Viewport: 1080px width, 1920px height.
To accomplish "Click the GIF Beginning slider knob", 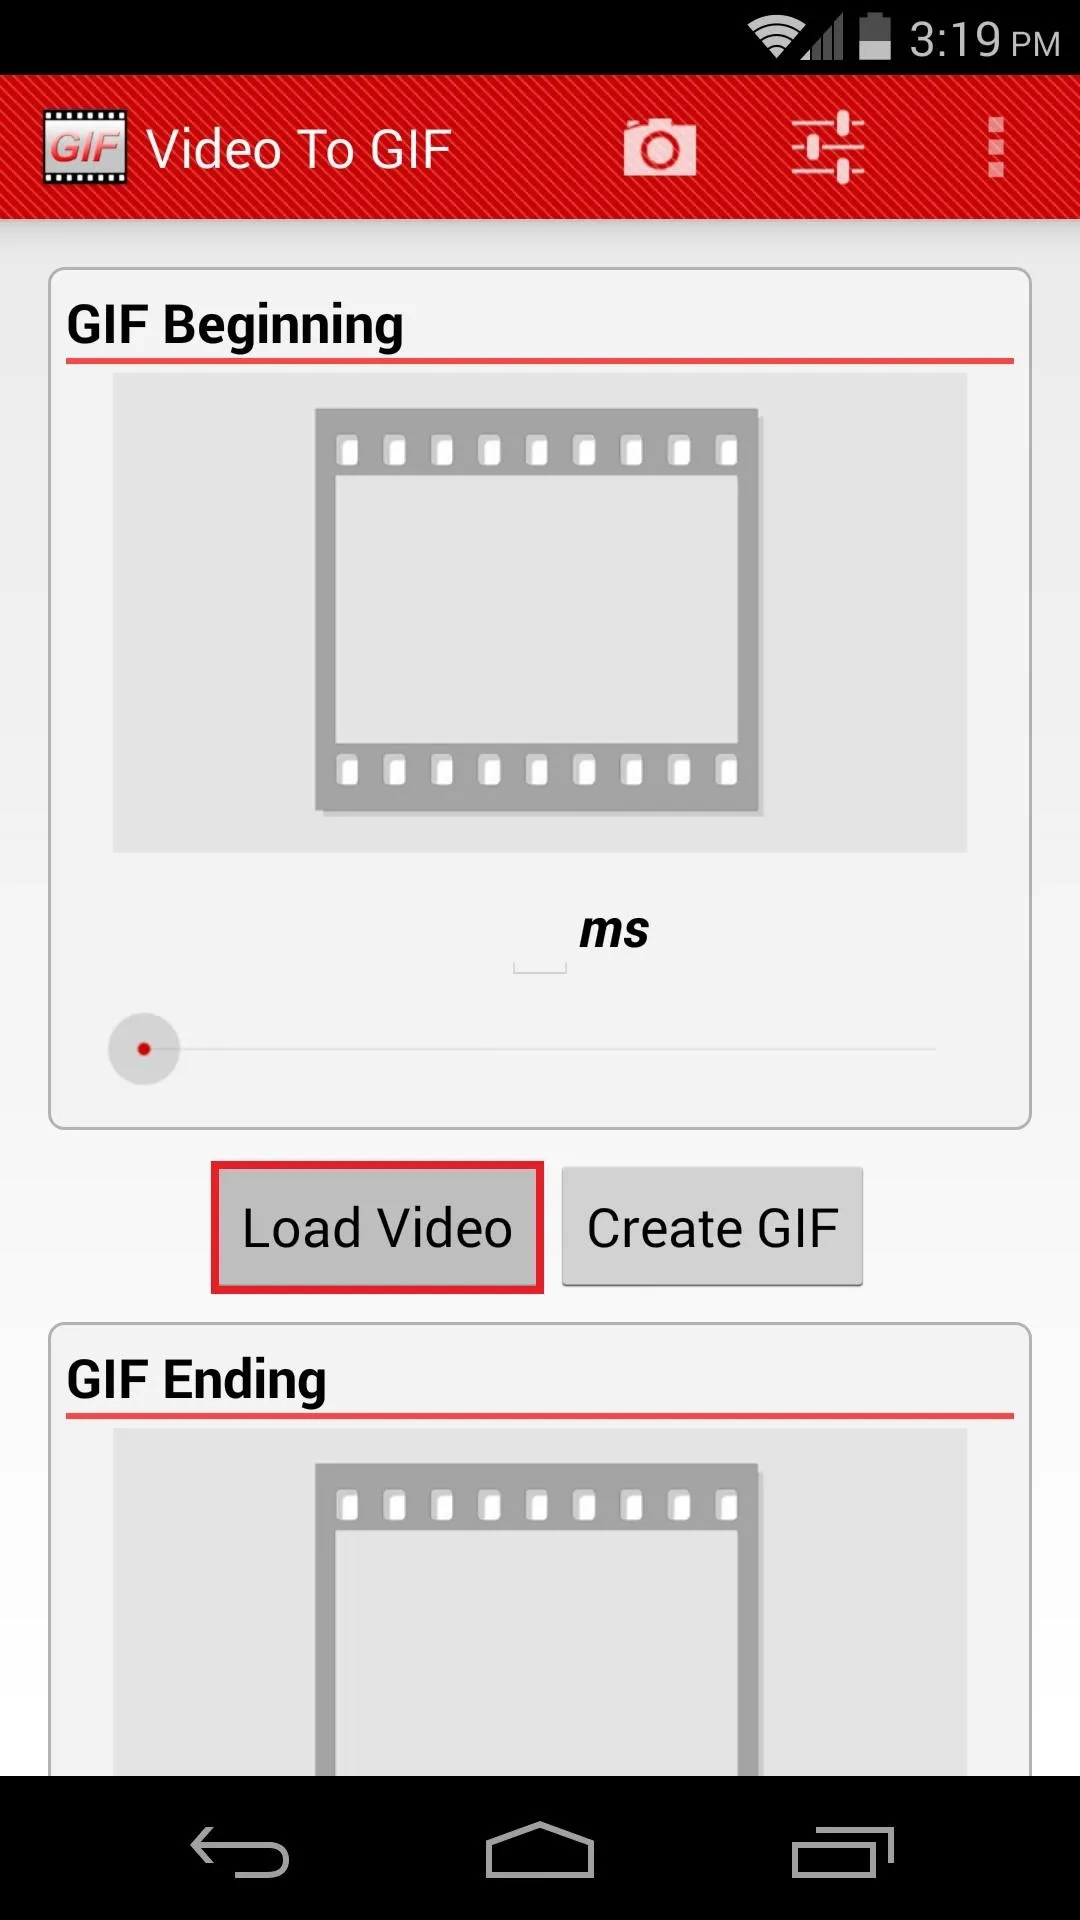I will [144, 1049].
